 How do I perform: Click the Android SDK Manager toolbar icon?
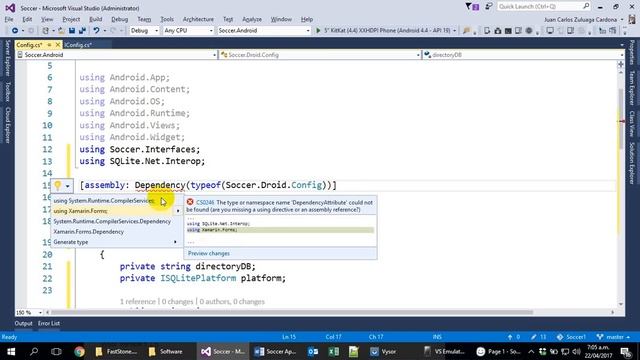point(498,31)
